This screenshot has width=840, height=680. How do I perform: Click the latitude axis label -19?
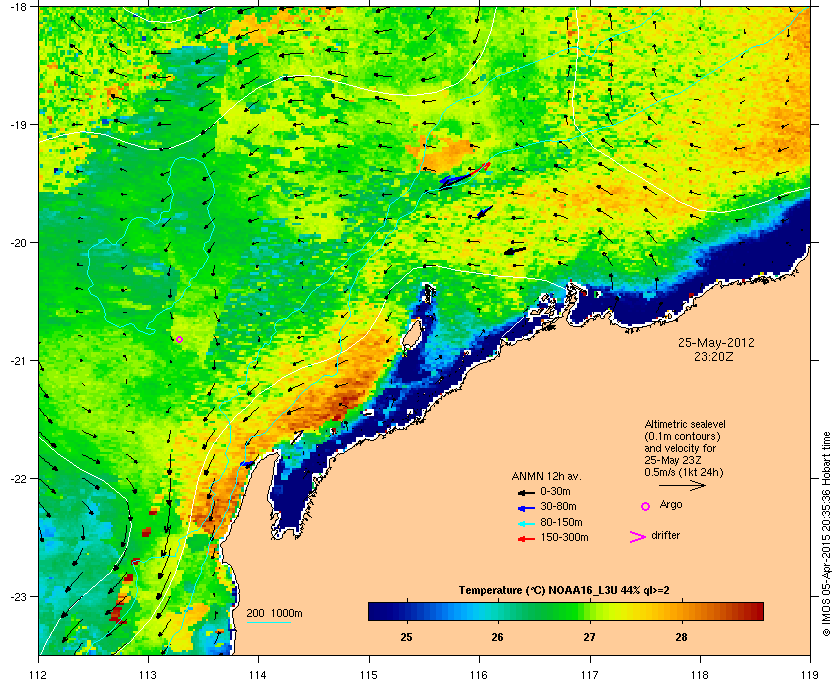(18, 124)
